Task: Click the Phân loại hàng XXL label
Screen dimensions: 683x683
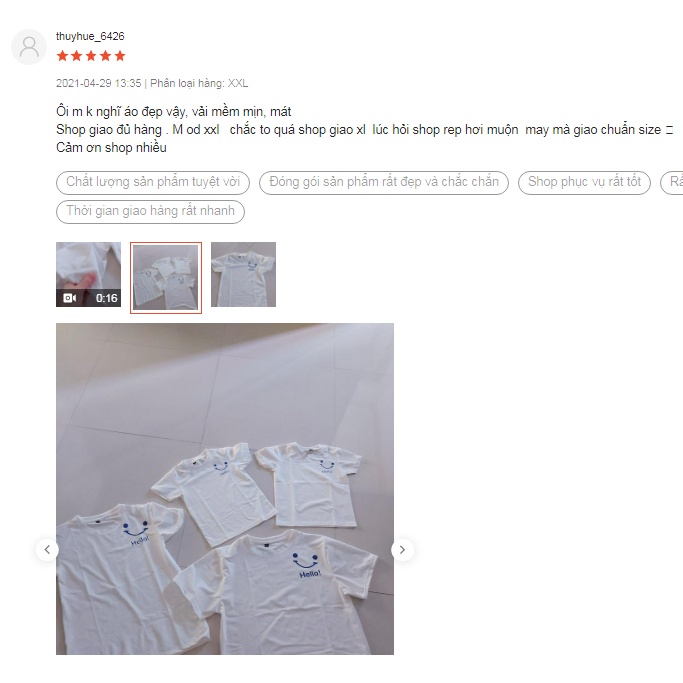Action: (199, 83)
